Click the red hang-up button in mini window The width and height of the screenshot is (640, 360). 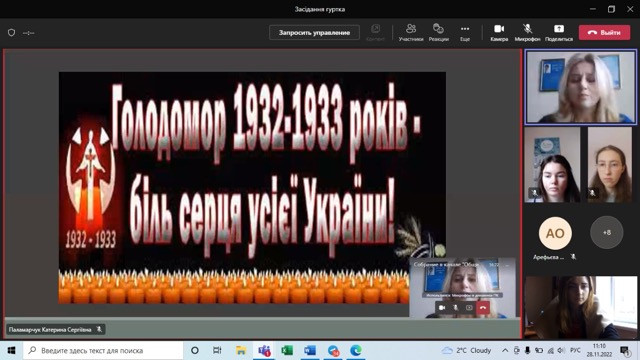click(x=483, y=307)
